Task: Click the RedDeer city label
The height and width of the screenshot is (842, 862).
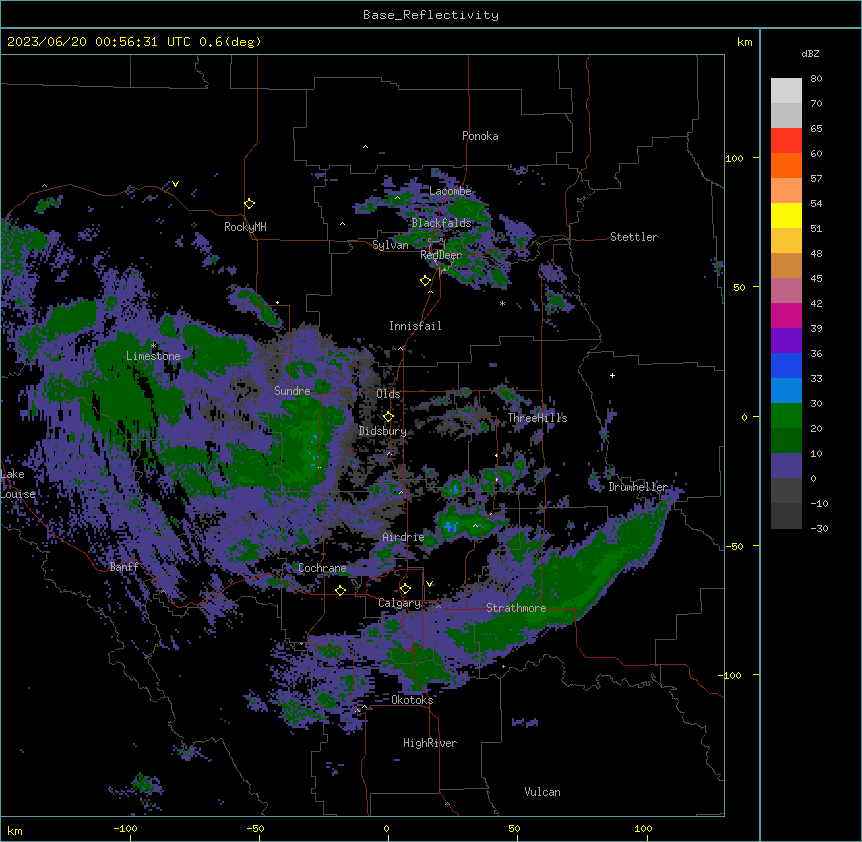Action: coord(441,255)
